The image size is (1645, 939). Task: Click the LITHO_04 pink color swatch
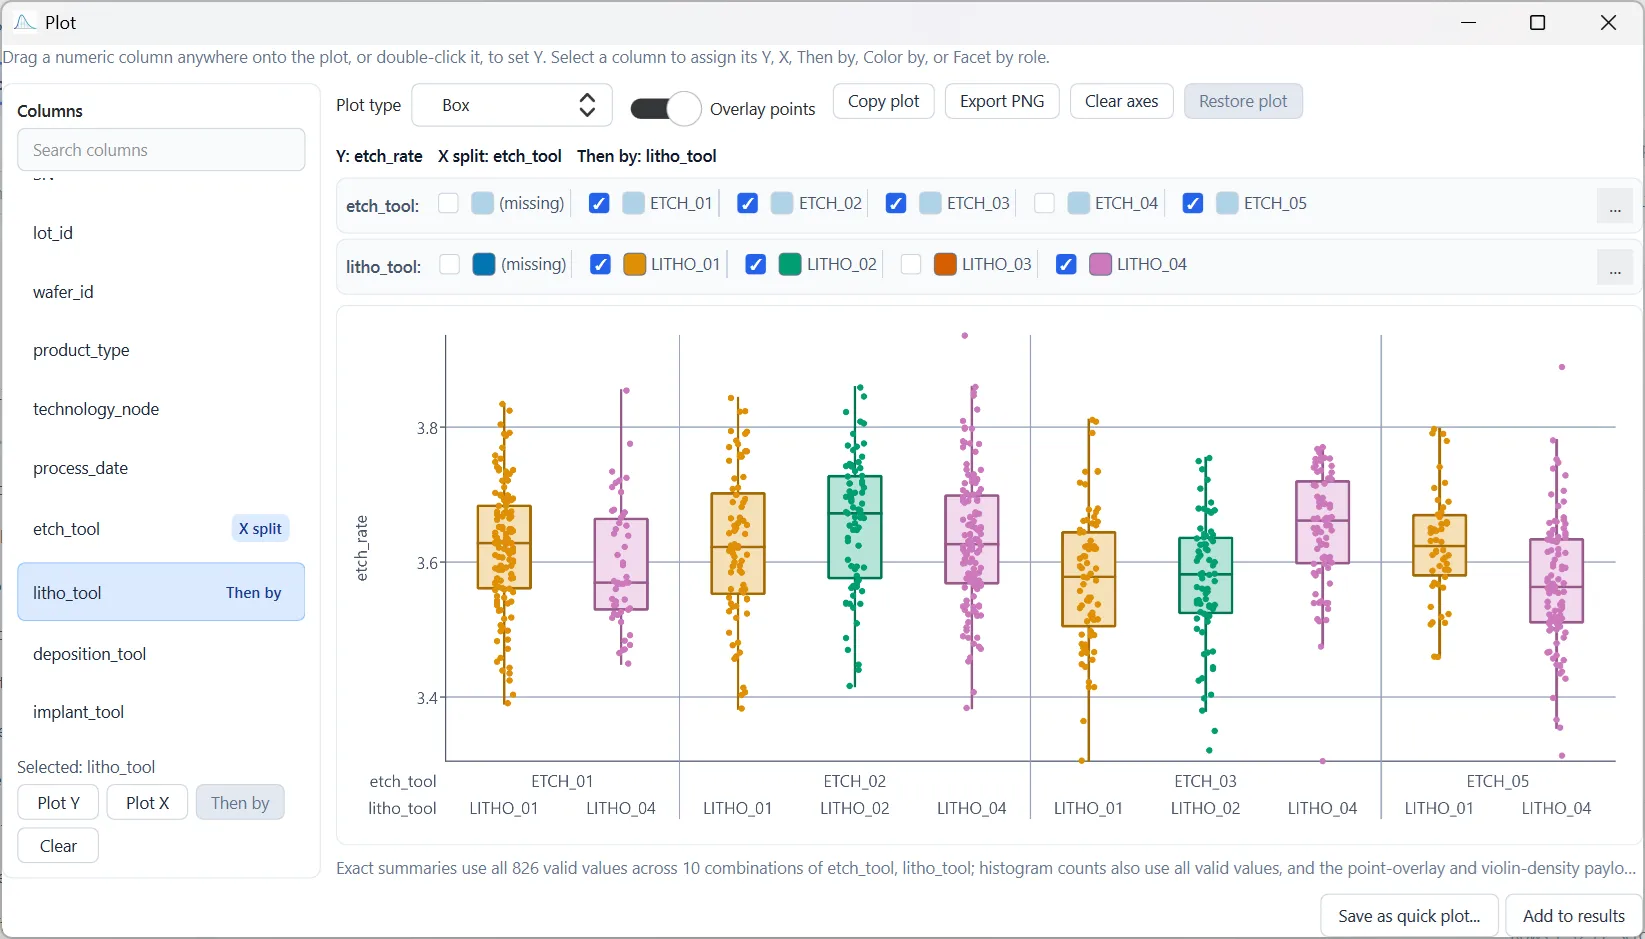(x=1100, y=264)
